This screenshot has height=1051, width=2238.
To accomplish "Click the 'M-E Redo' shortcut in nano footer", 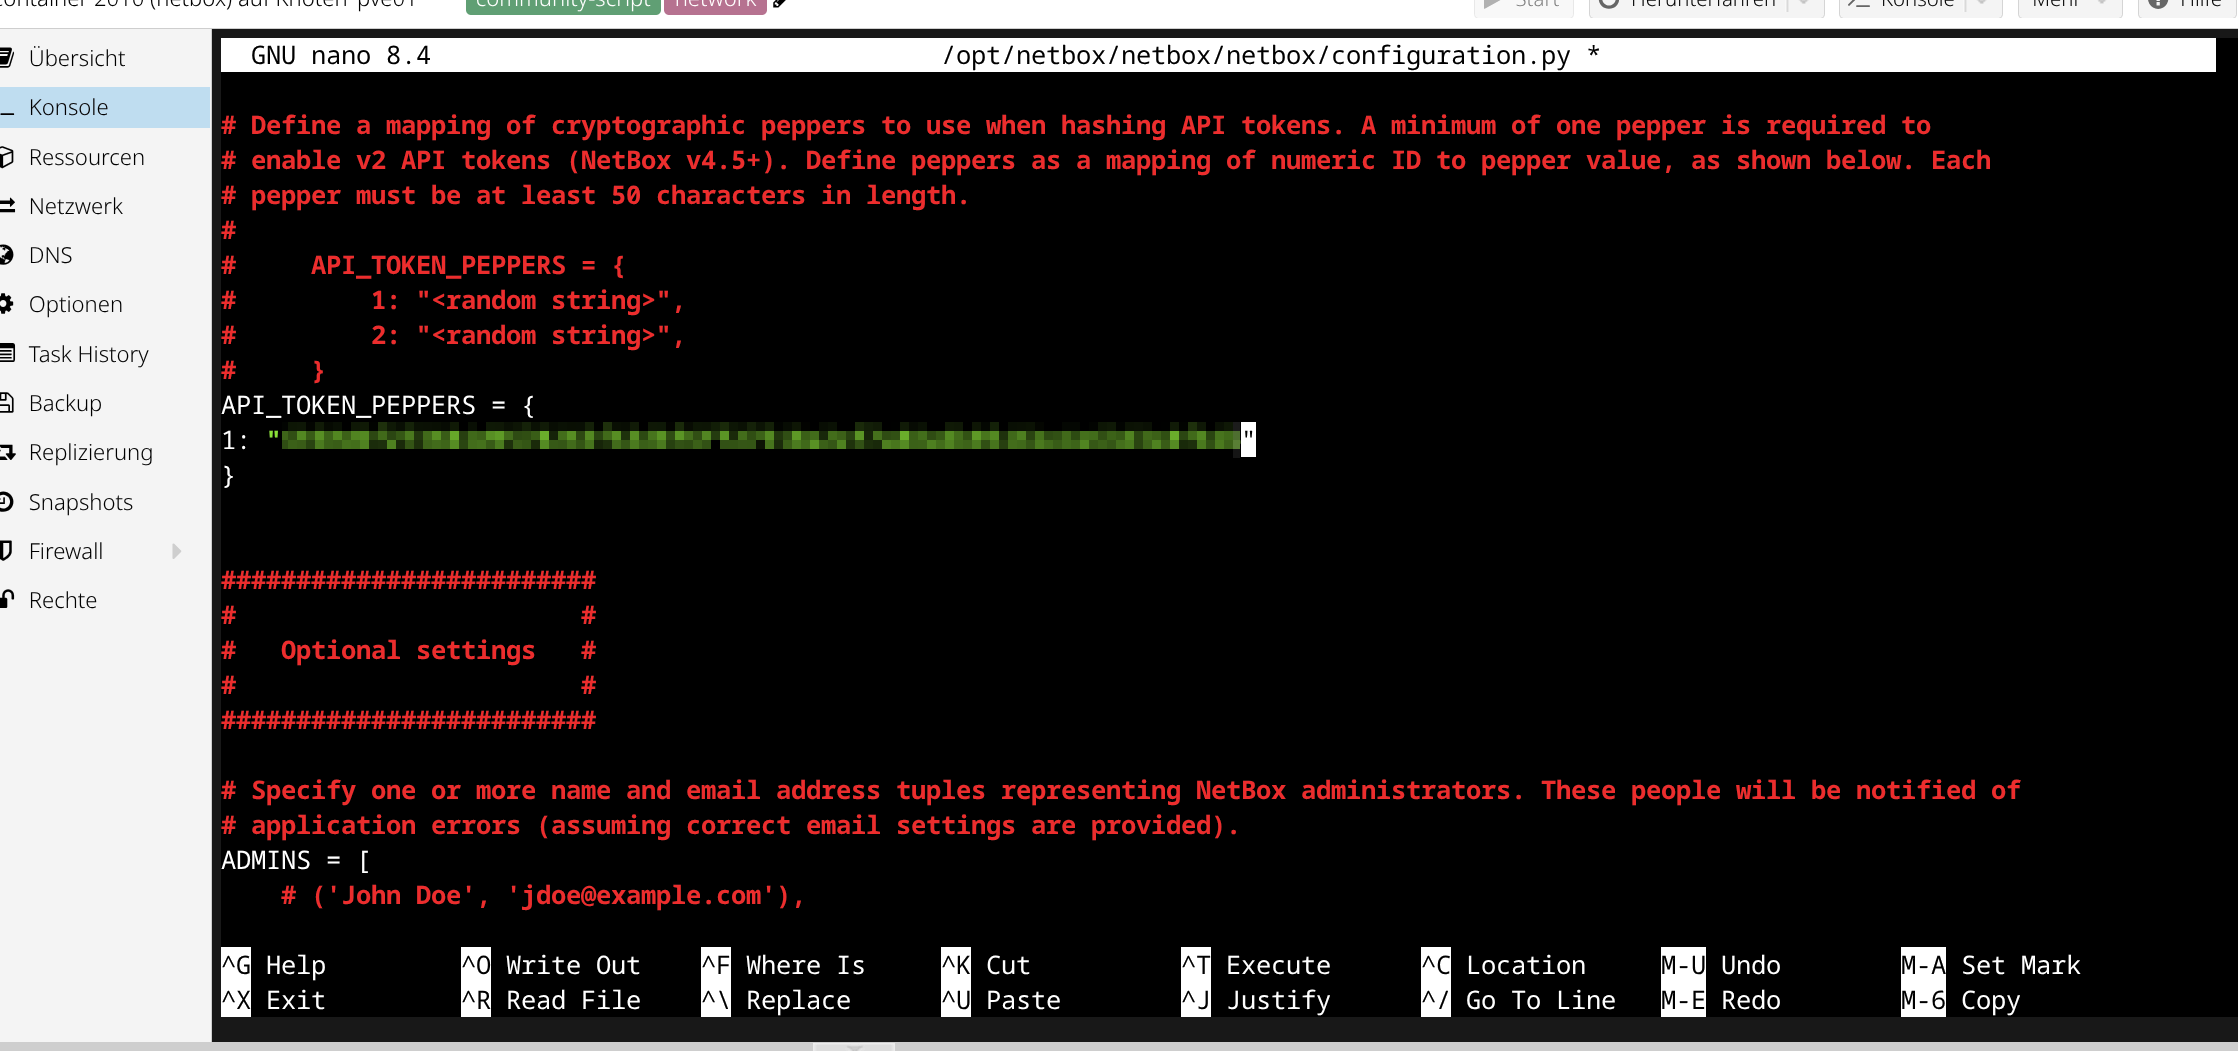I will coord(1721,1000).
